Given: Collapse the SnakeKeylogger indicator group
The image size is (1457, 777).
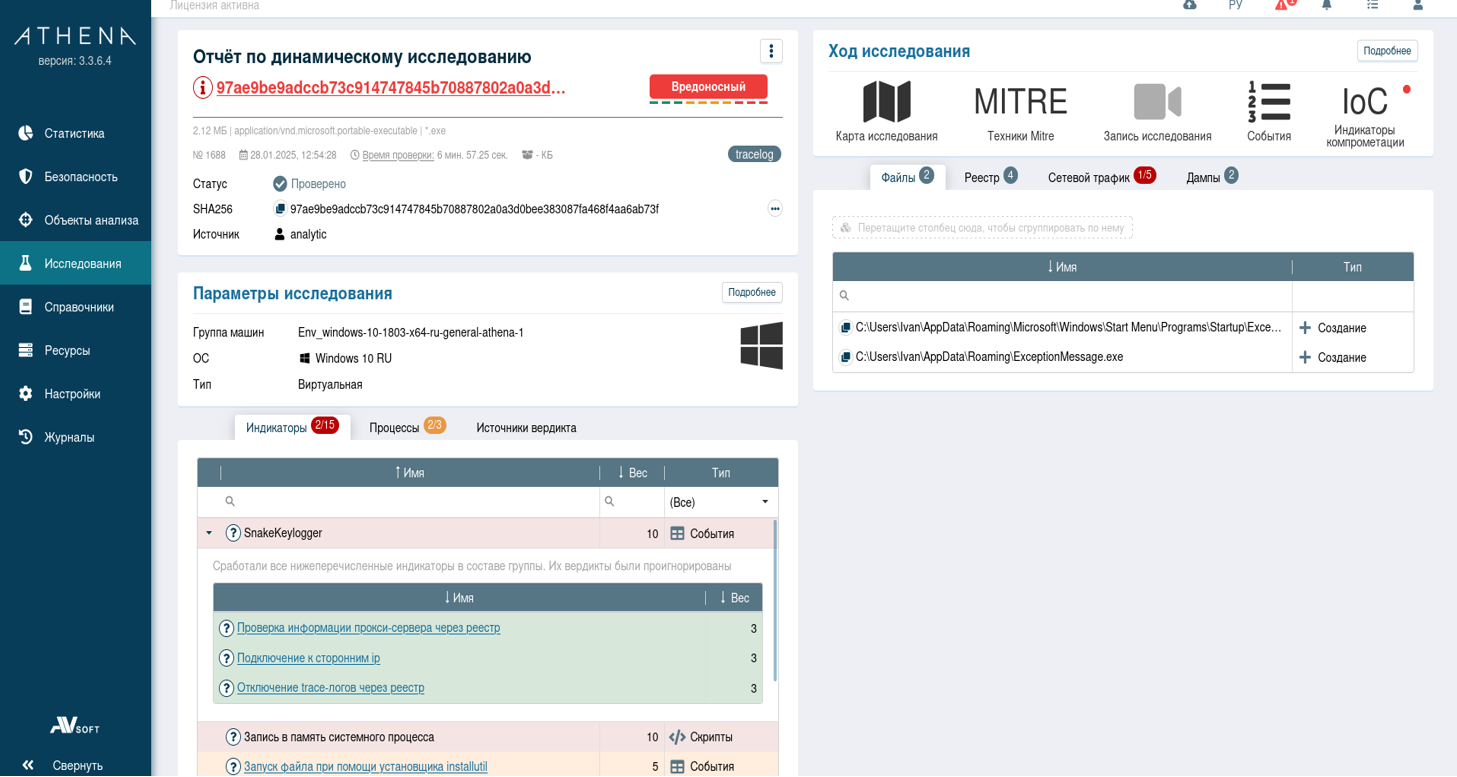Looking at the screenshot, I should [x=209, y=533].
